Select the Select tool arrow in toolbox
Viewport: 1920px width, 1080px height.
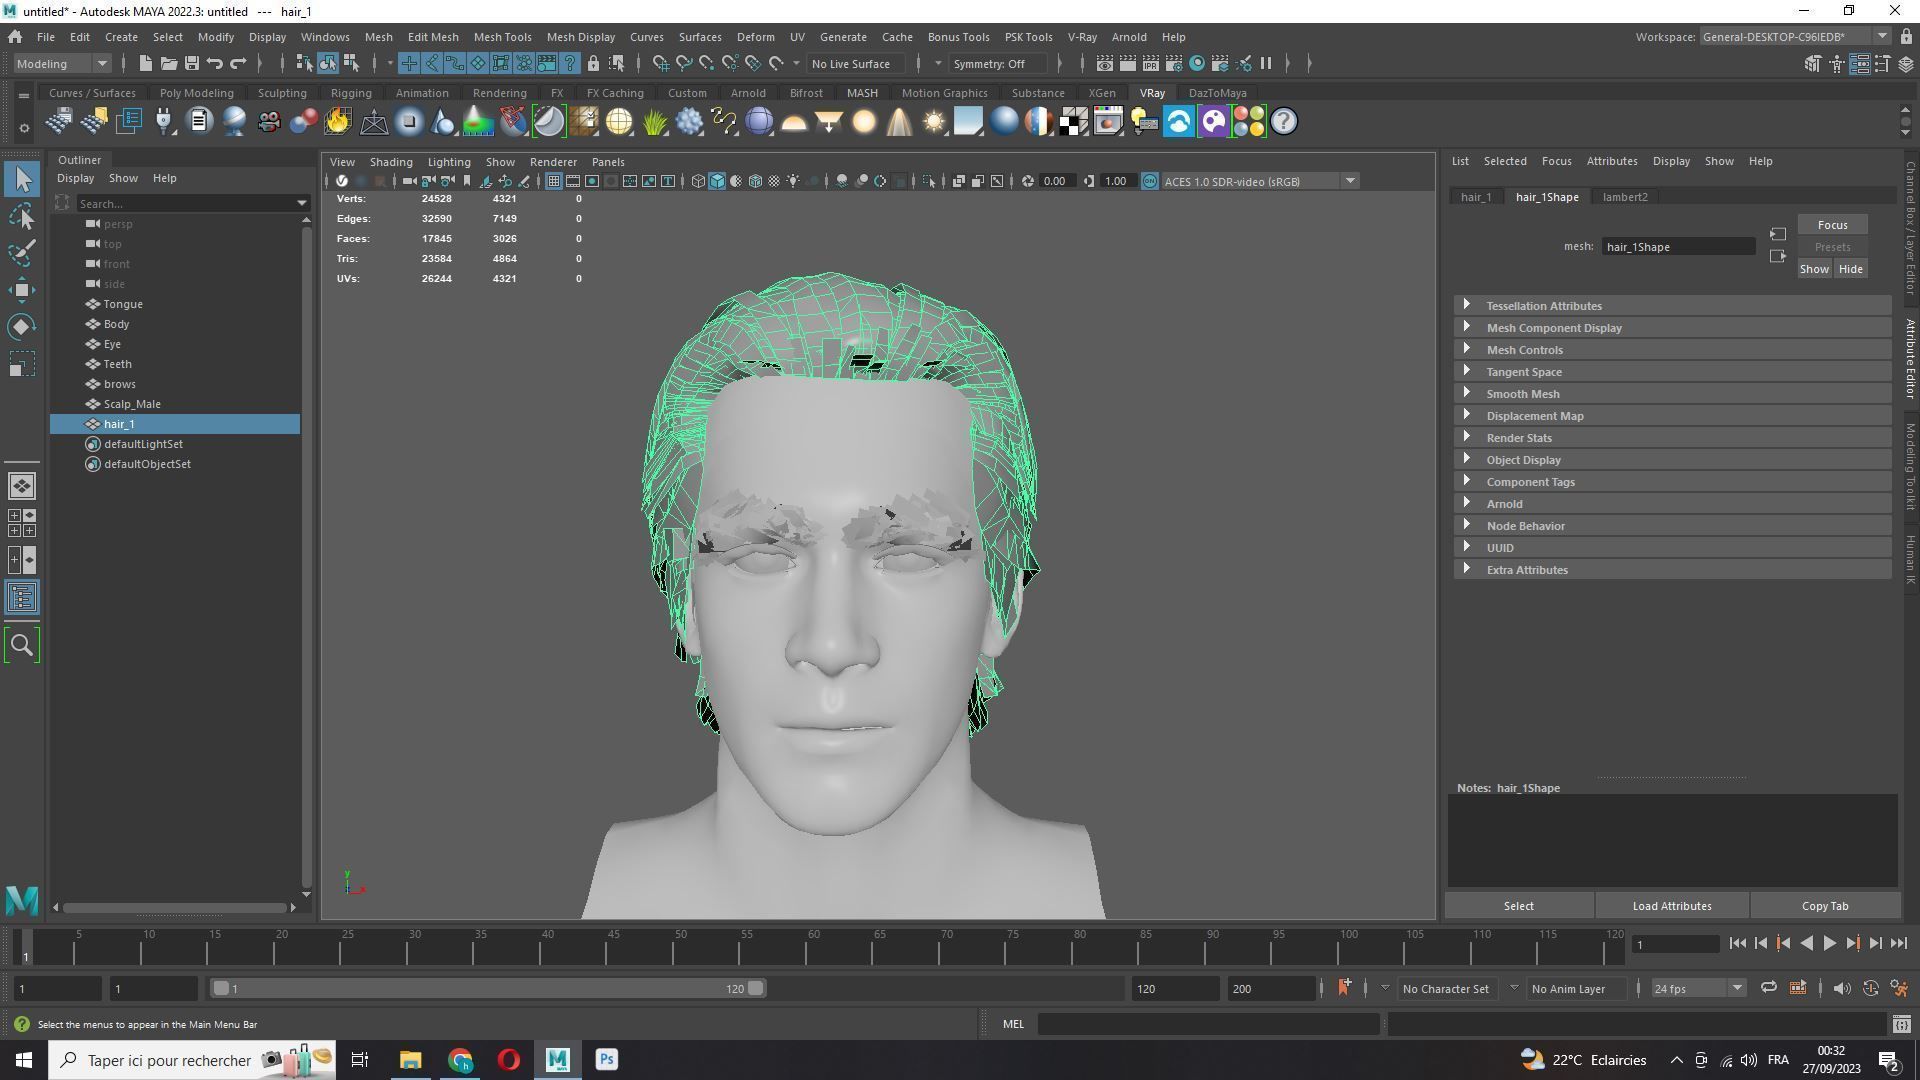[x=23, y=180]
